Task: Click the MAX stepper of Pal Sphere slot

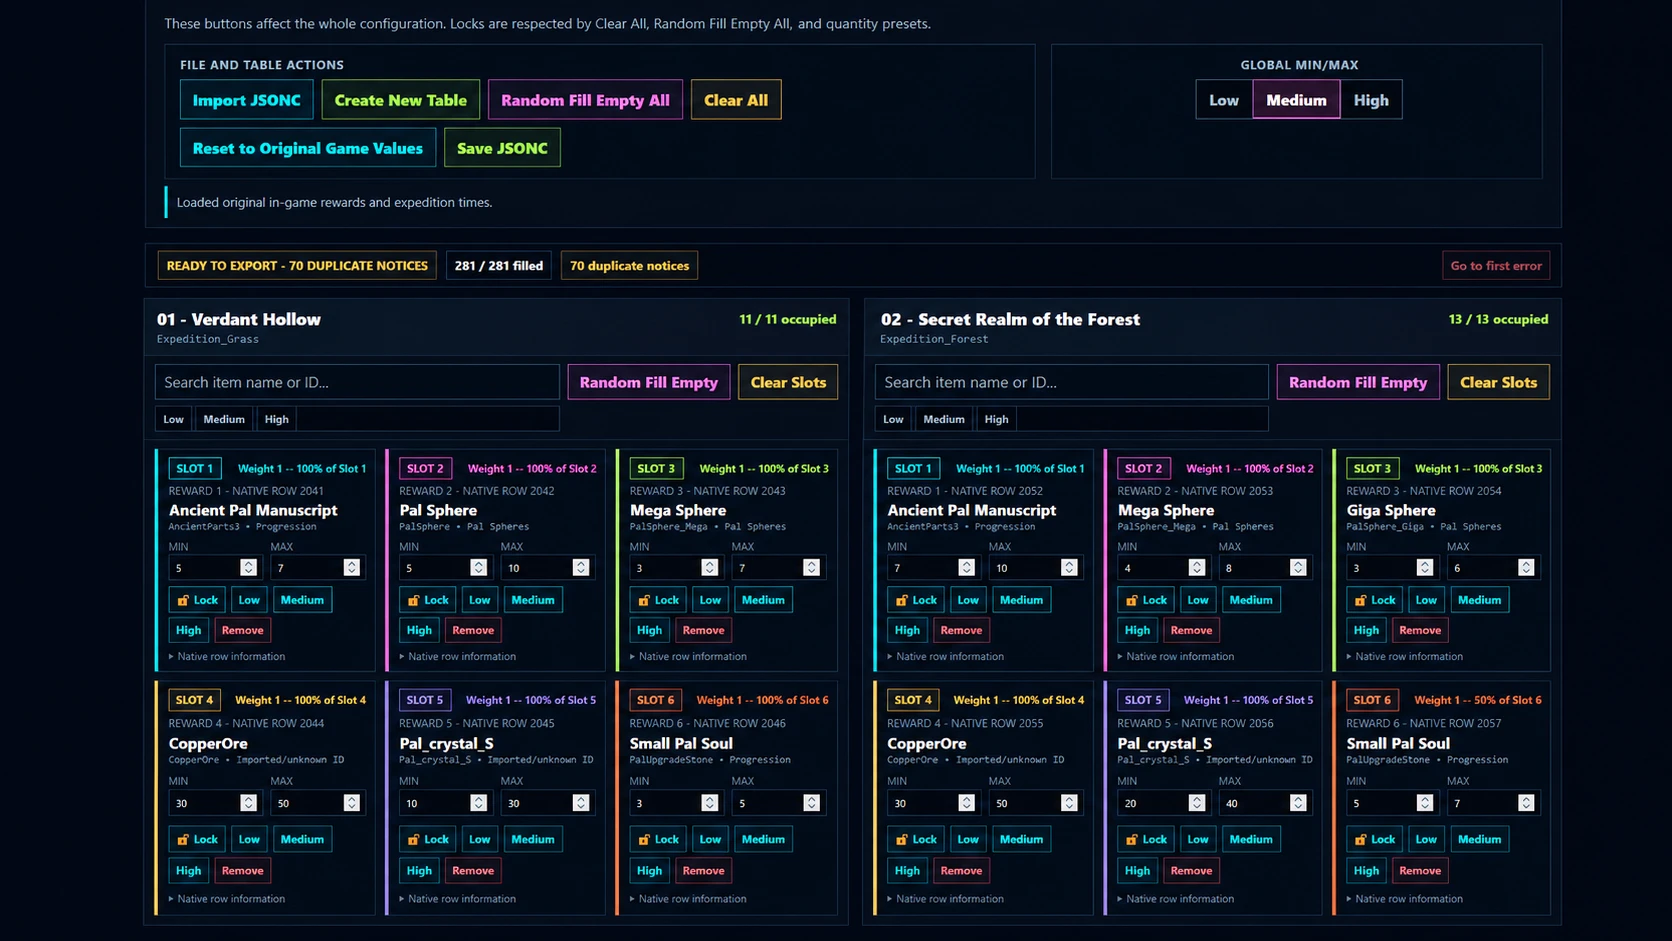Action: [581, 567]
